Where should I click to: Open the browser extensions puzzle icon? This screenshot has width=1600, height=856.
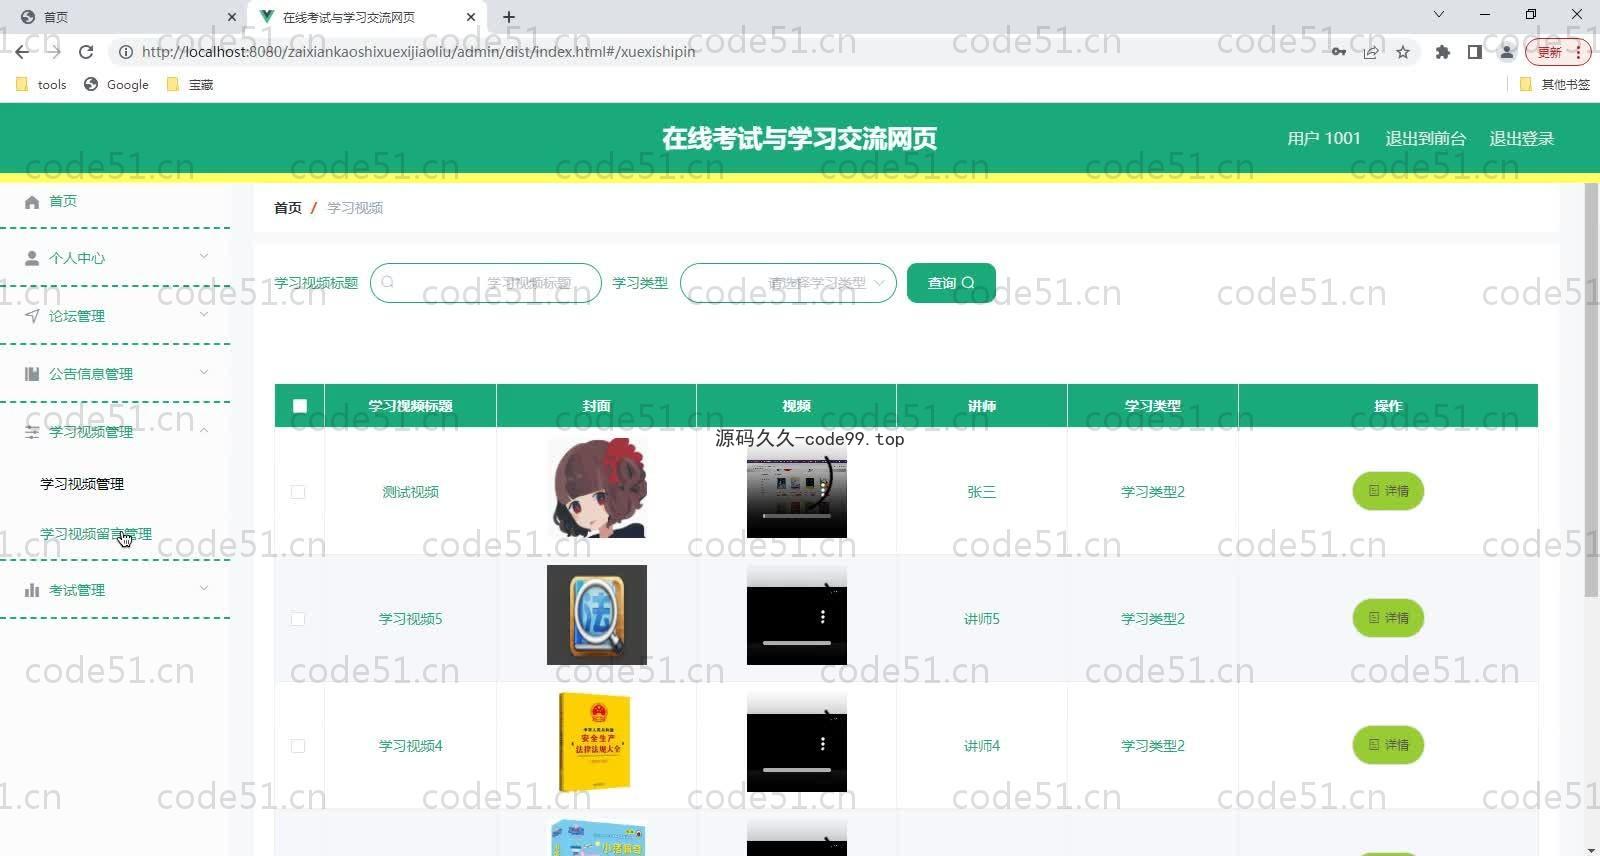coord(1442,52)
